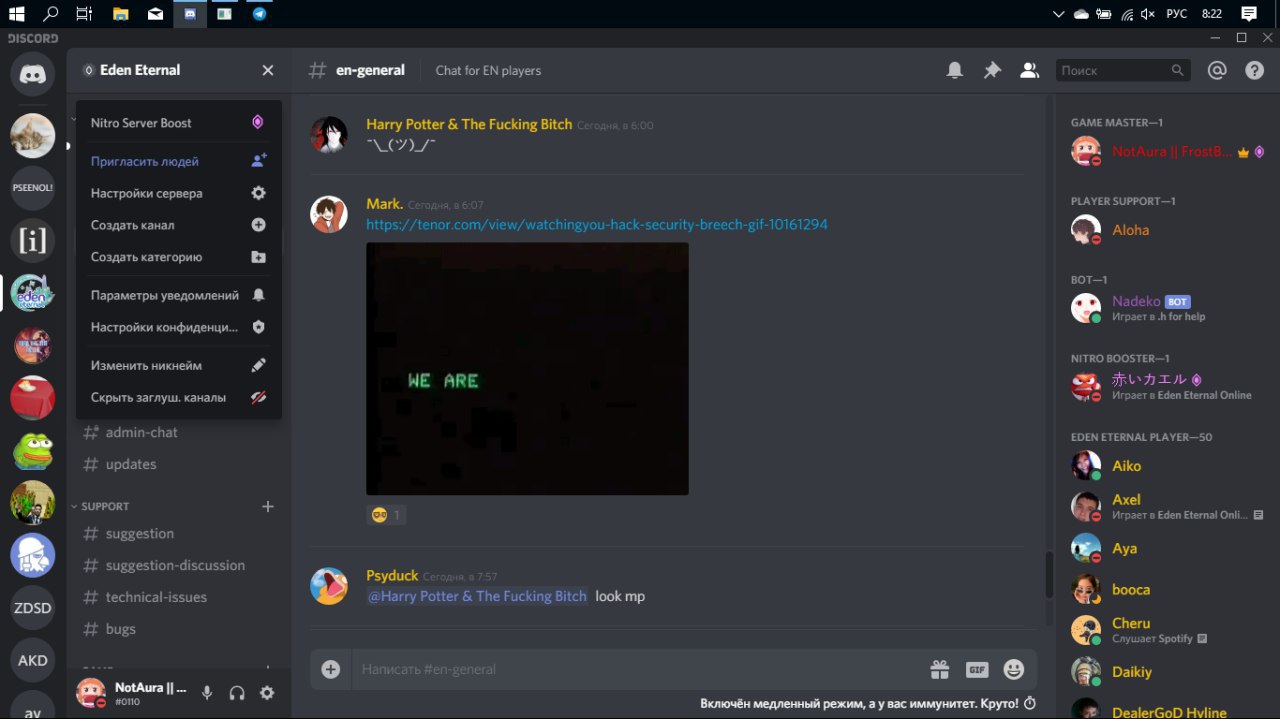
Task: Close the server dropdown menu with X
Action: (x=268, y=70)
